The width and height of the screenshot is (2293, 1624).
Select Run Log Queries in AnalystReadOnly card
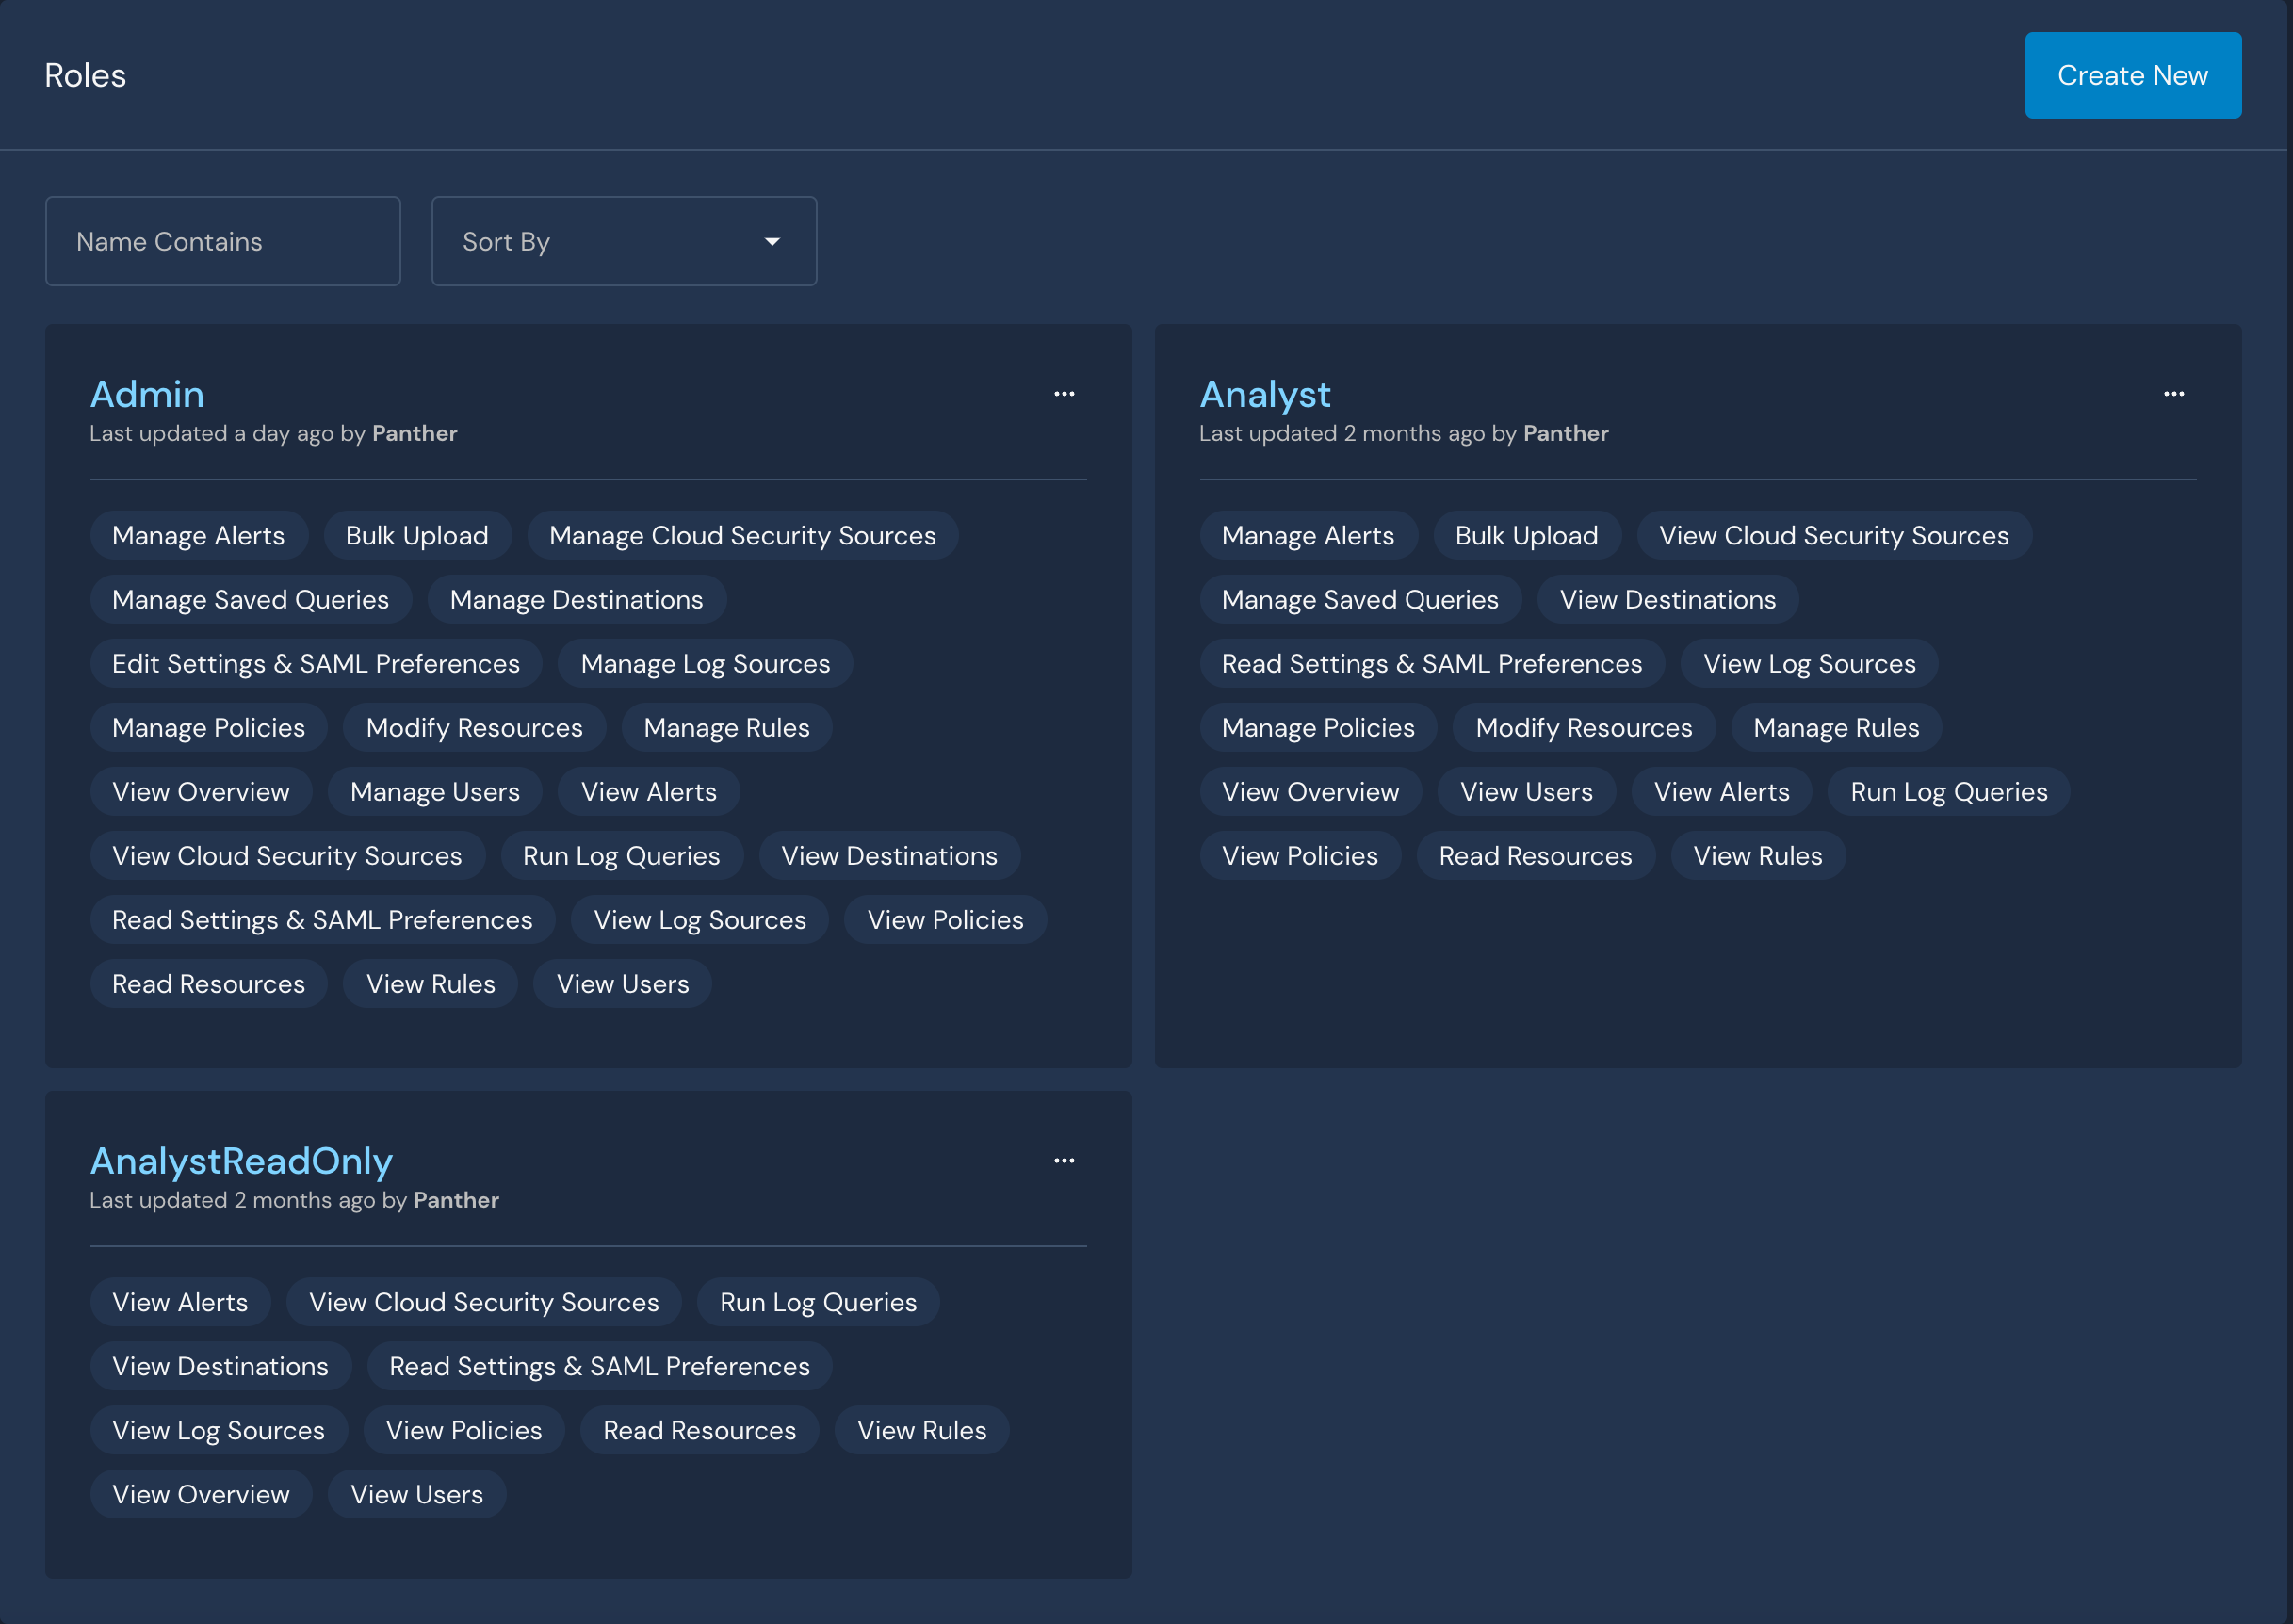(x=817, y=1302)
